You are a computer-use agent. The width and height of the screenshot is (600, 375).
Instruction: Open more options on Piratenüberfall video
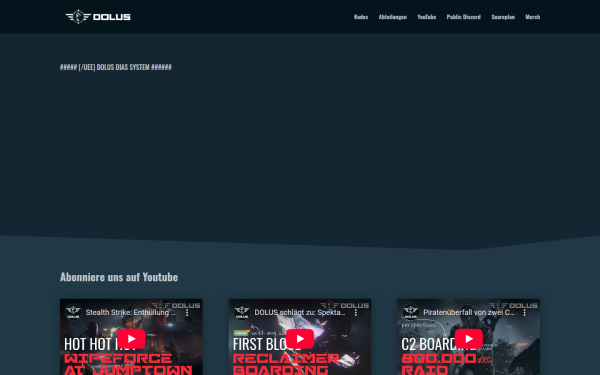point(525,313)
